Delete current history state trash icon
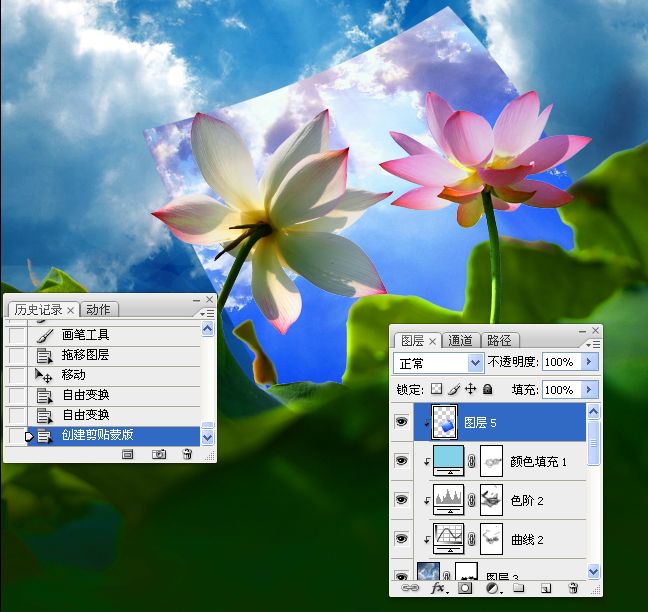 pyautogui.click(x=186, y=454)
